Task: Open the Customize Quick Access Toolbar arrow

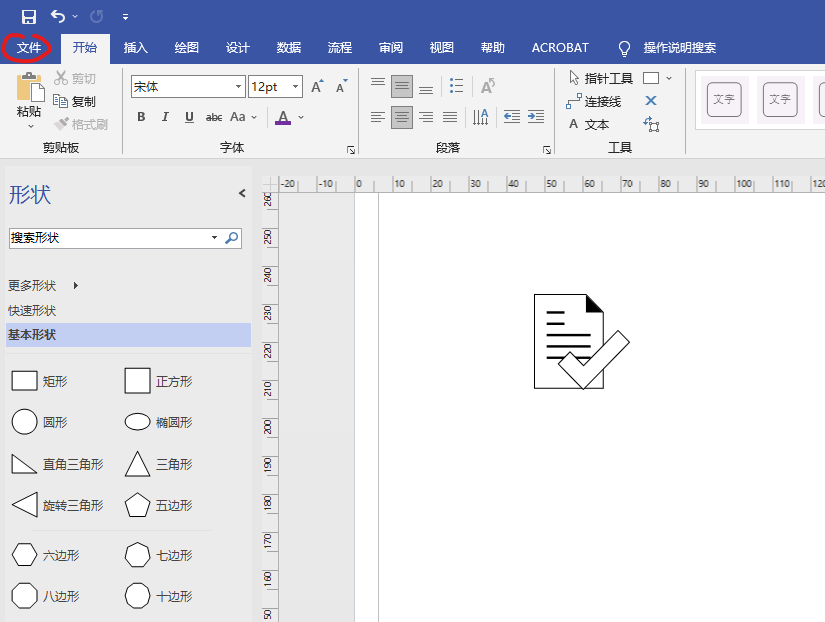Action: [x=125, y=17]
